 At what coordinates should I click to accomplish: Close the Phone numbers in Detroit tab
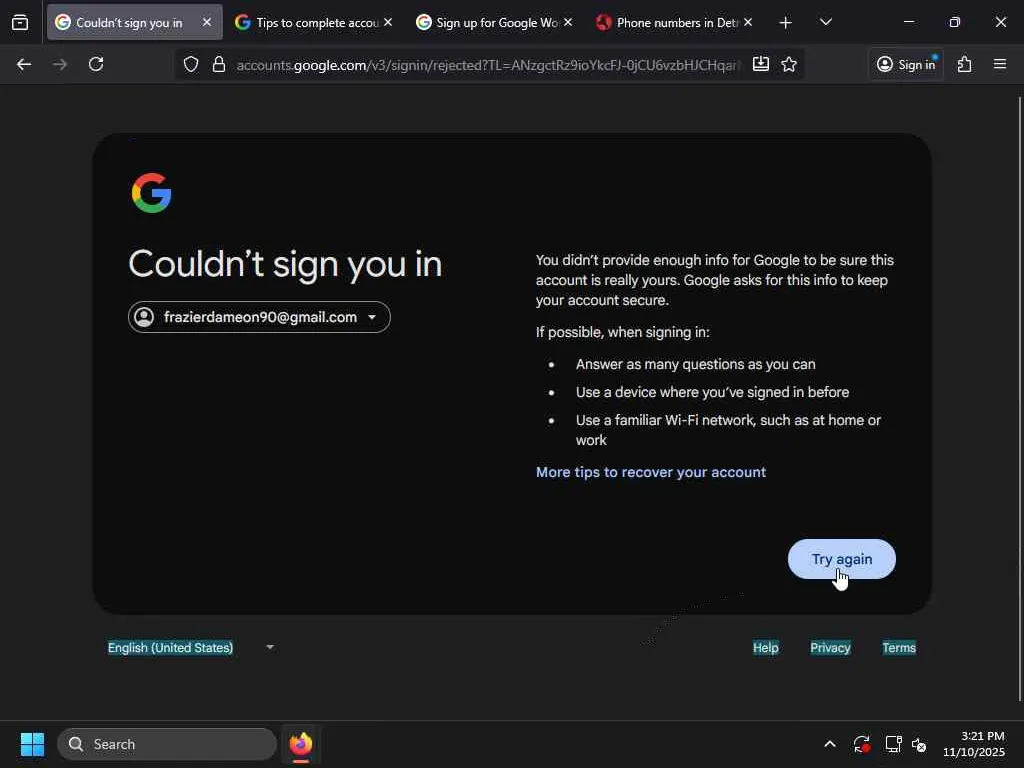coord(748,22)
